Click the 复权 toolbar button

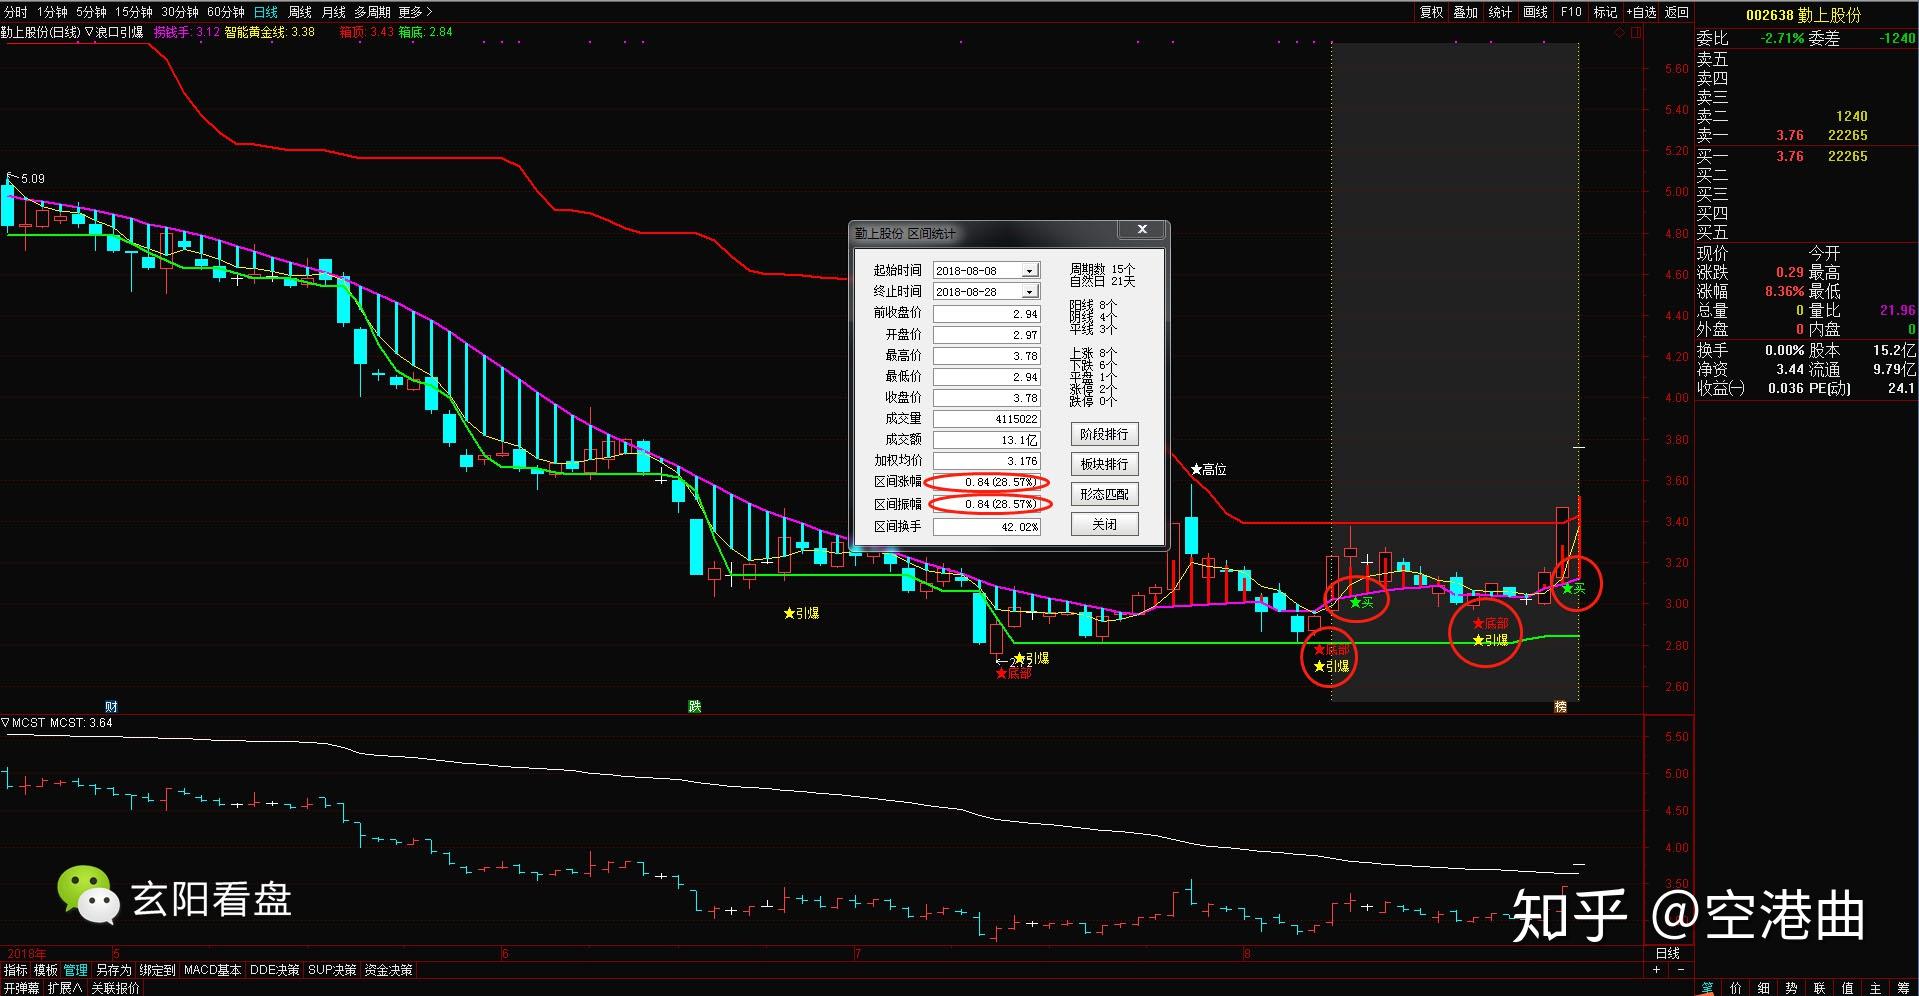point(1432,12)
